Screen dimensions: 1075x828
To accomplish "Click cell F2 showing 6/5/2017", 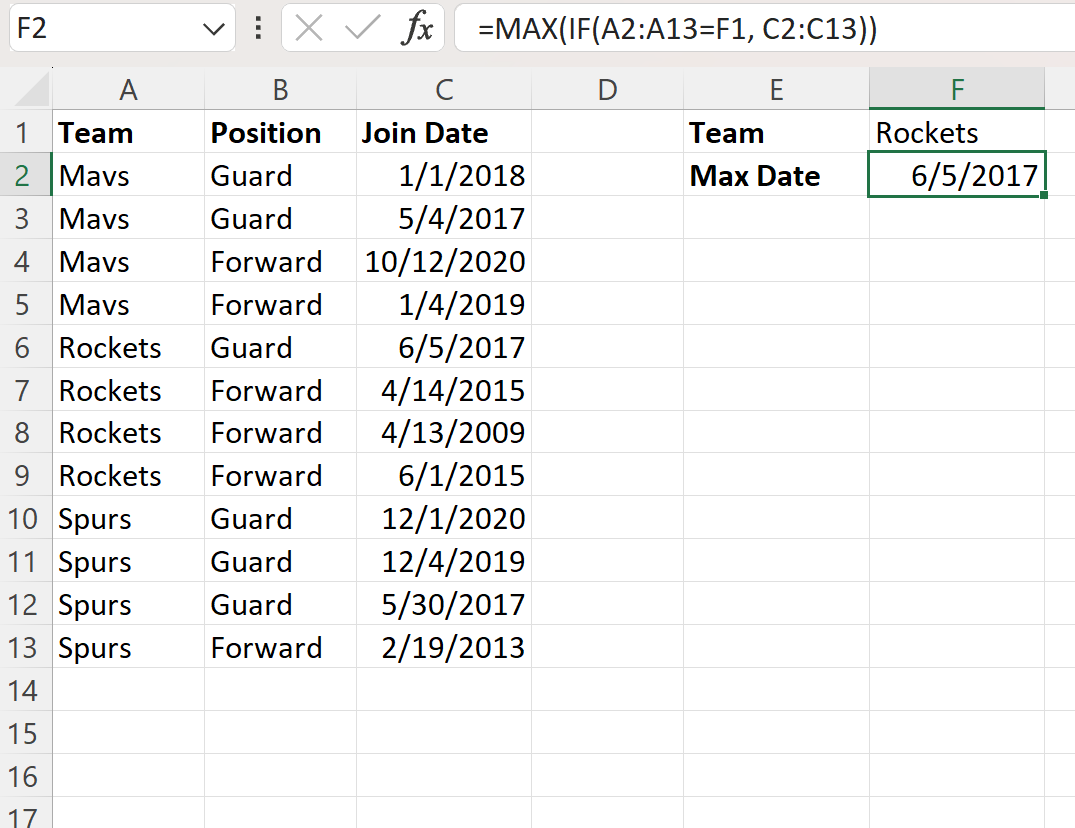I will pos(956,175).
